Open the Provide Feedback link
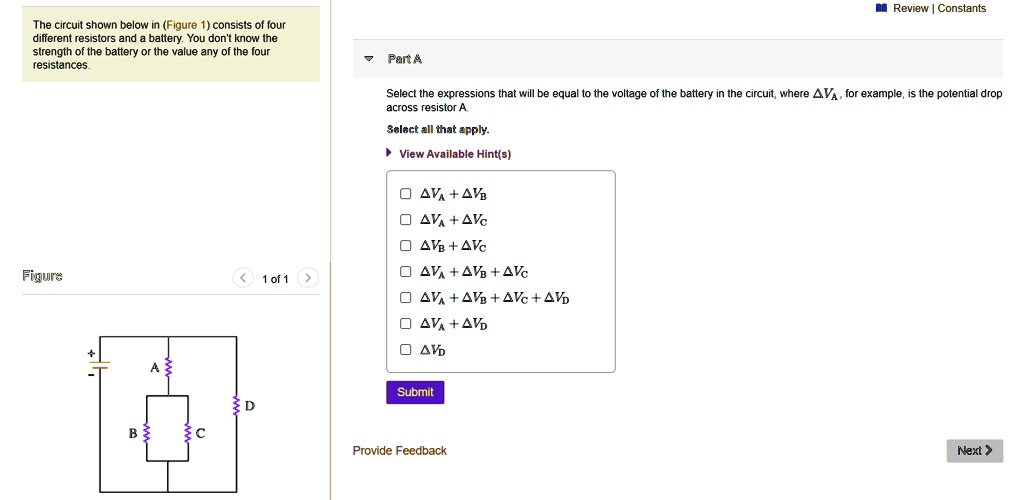Viewport: 1024px width, 500px height. (x=399, y=451)
